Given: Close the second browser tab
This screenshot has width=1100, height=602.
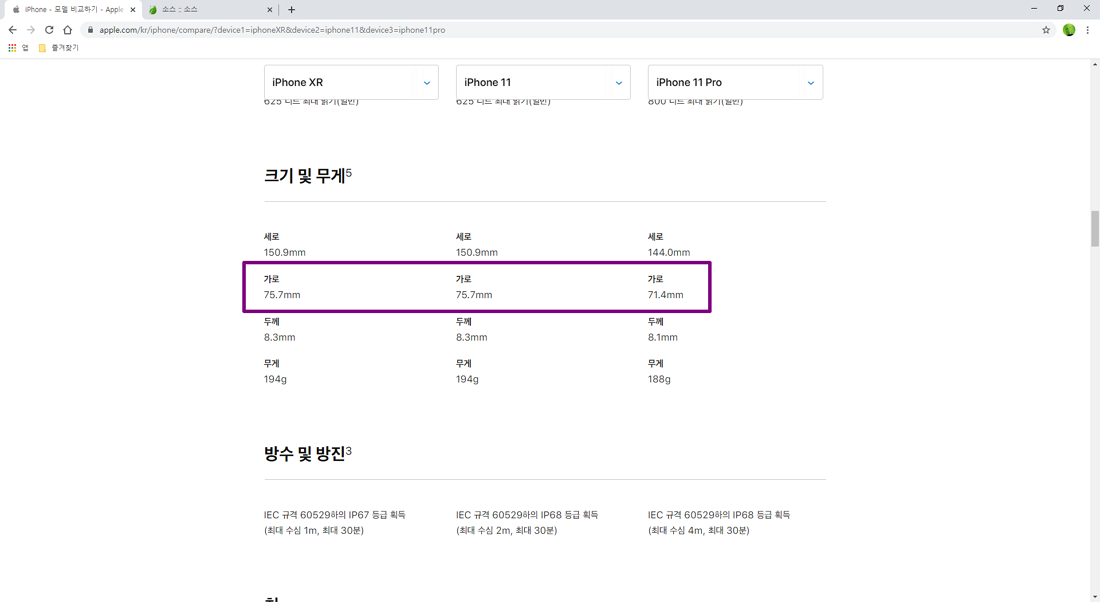Looking at the screenshot, I should (269, 10).
